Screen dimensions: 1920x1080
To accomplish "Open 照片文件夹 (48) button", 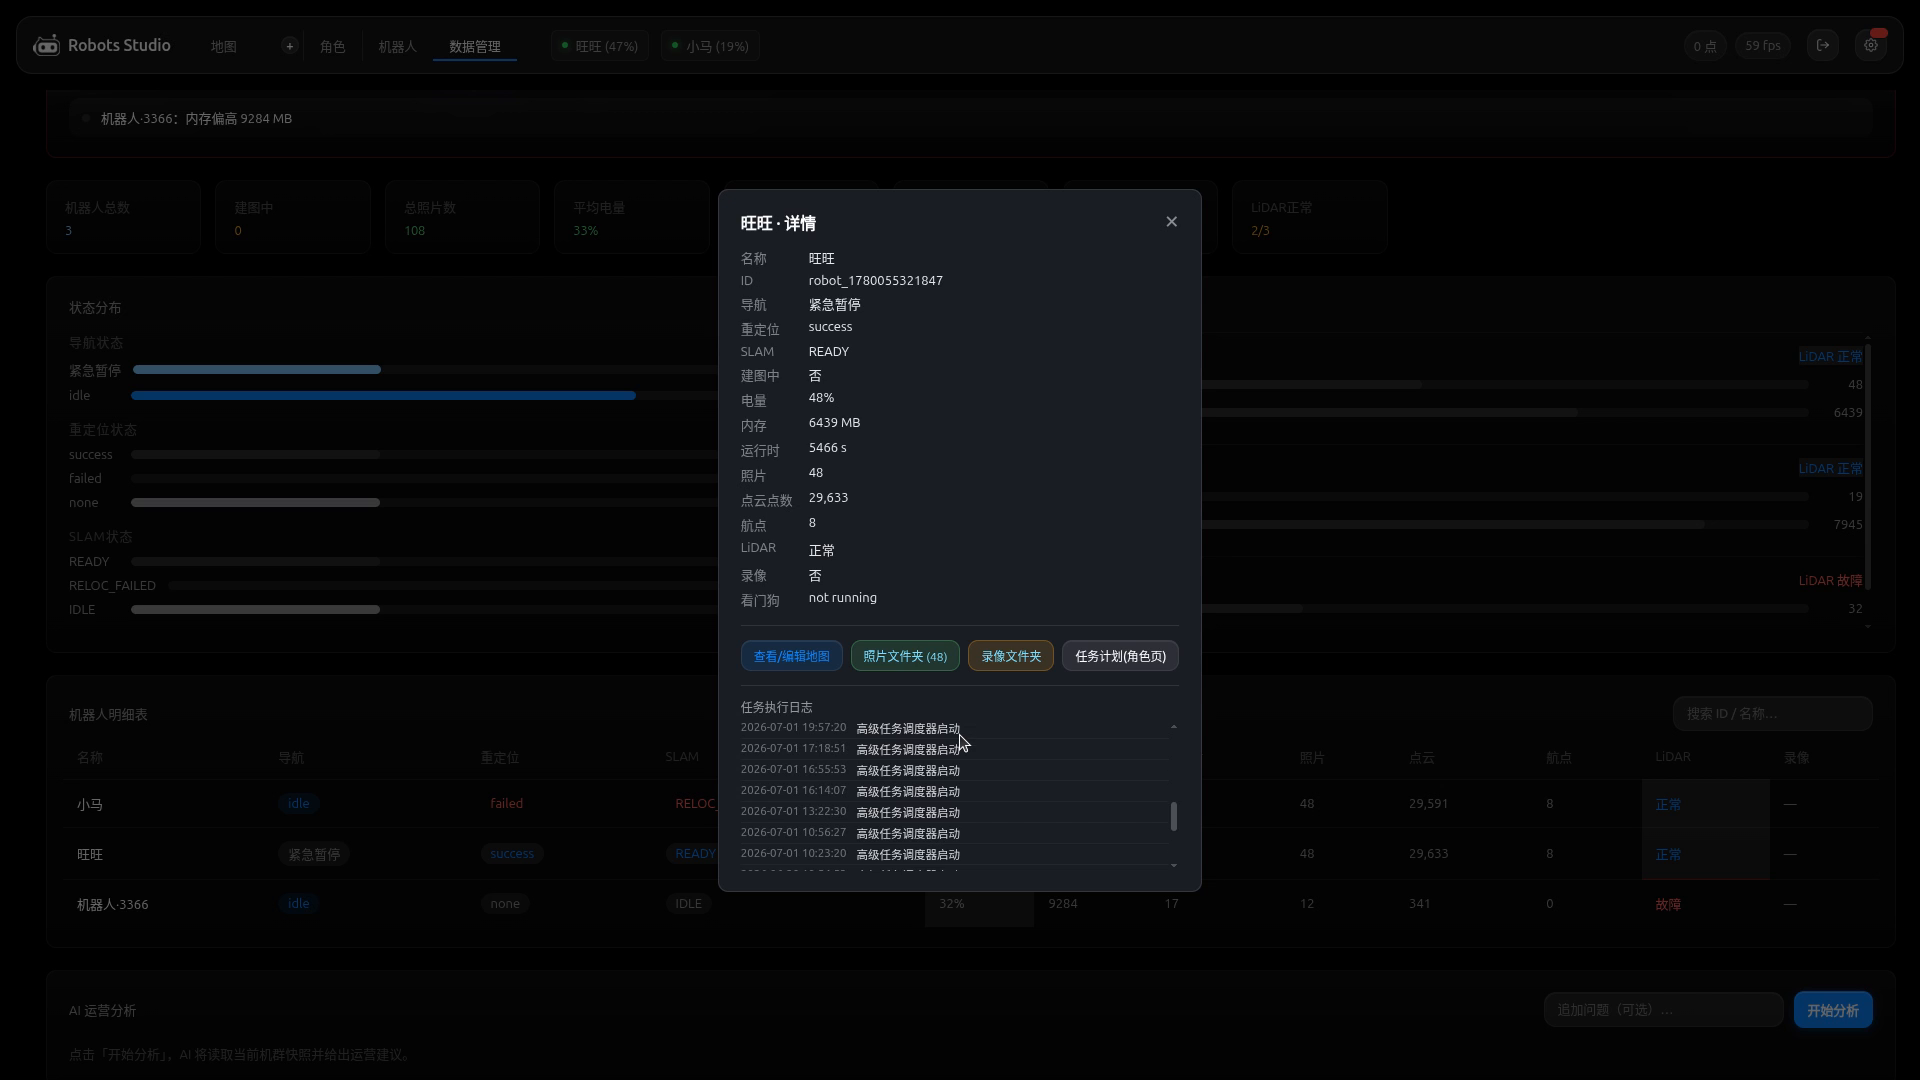I will pos(905,656).
